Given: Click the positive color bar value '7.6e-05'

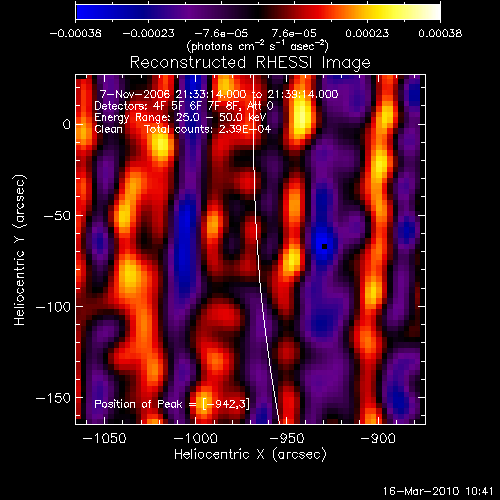Looking at the screenshot, I should tap(294, 33).
